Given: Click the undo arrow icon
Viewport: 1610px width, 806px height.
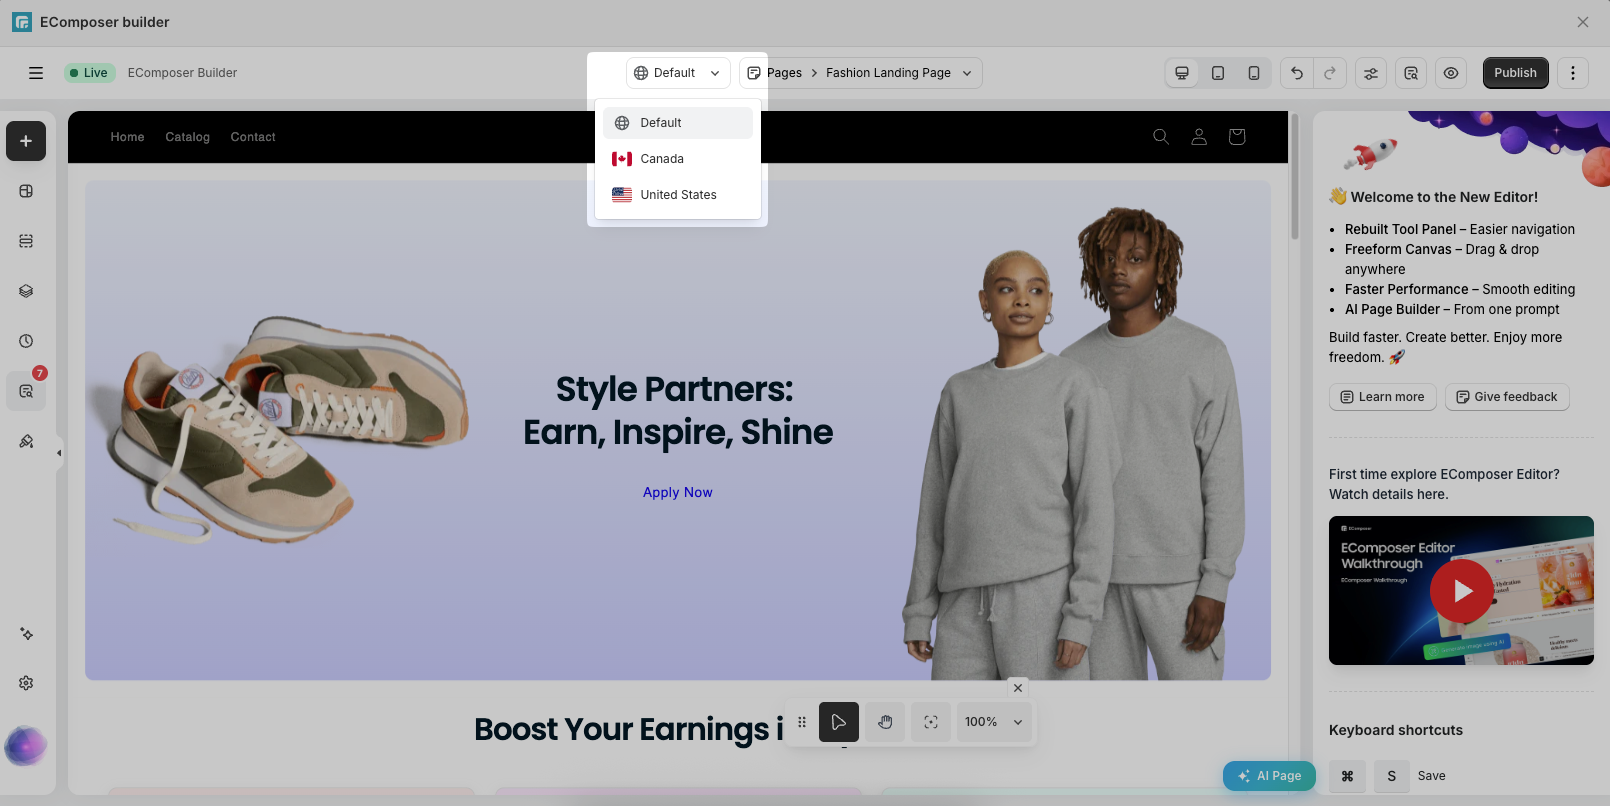Looking at the screenshot, I should (1297, 73).
